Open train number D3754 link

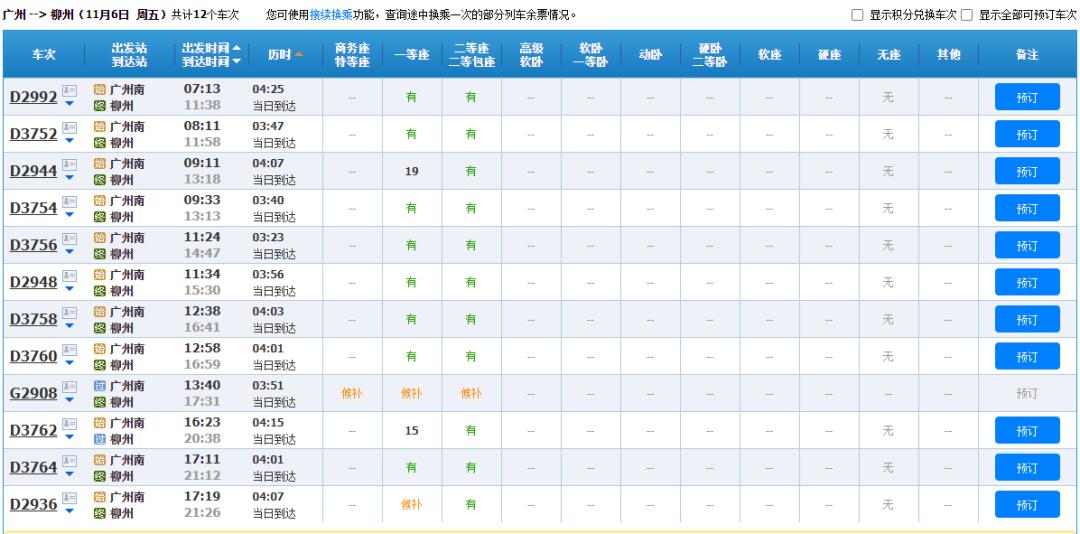pyautogui.click(x=33, y=207)
